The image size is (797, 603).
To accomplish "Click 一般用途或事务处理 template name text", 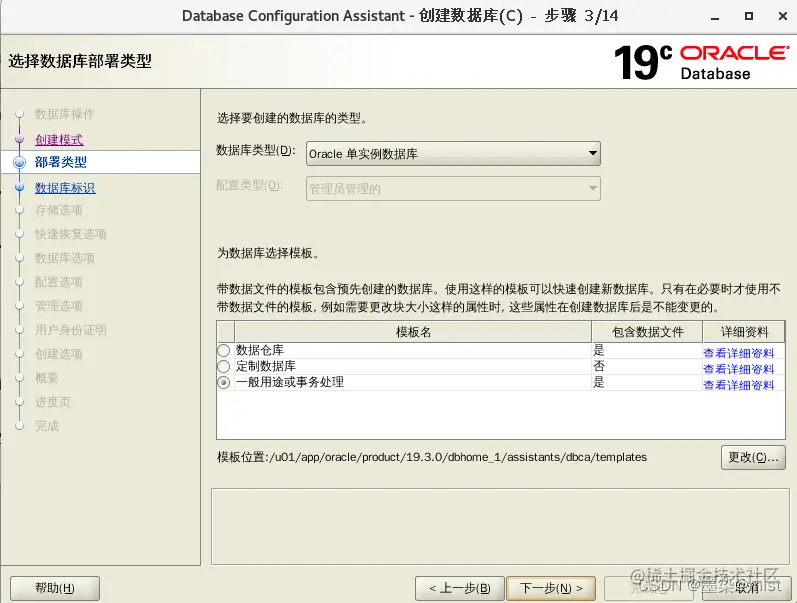I will [x=290, y=382].
